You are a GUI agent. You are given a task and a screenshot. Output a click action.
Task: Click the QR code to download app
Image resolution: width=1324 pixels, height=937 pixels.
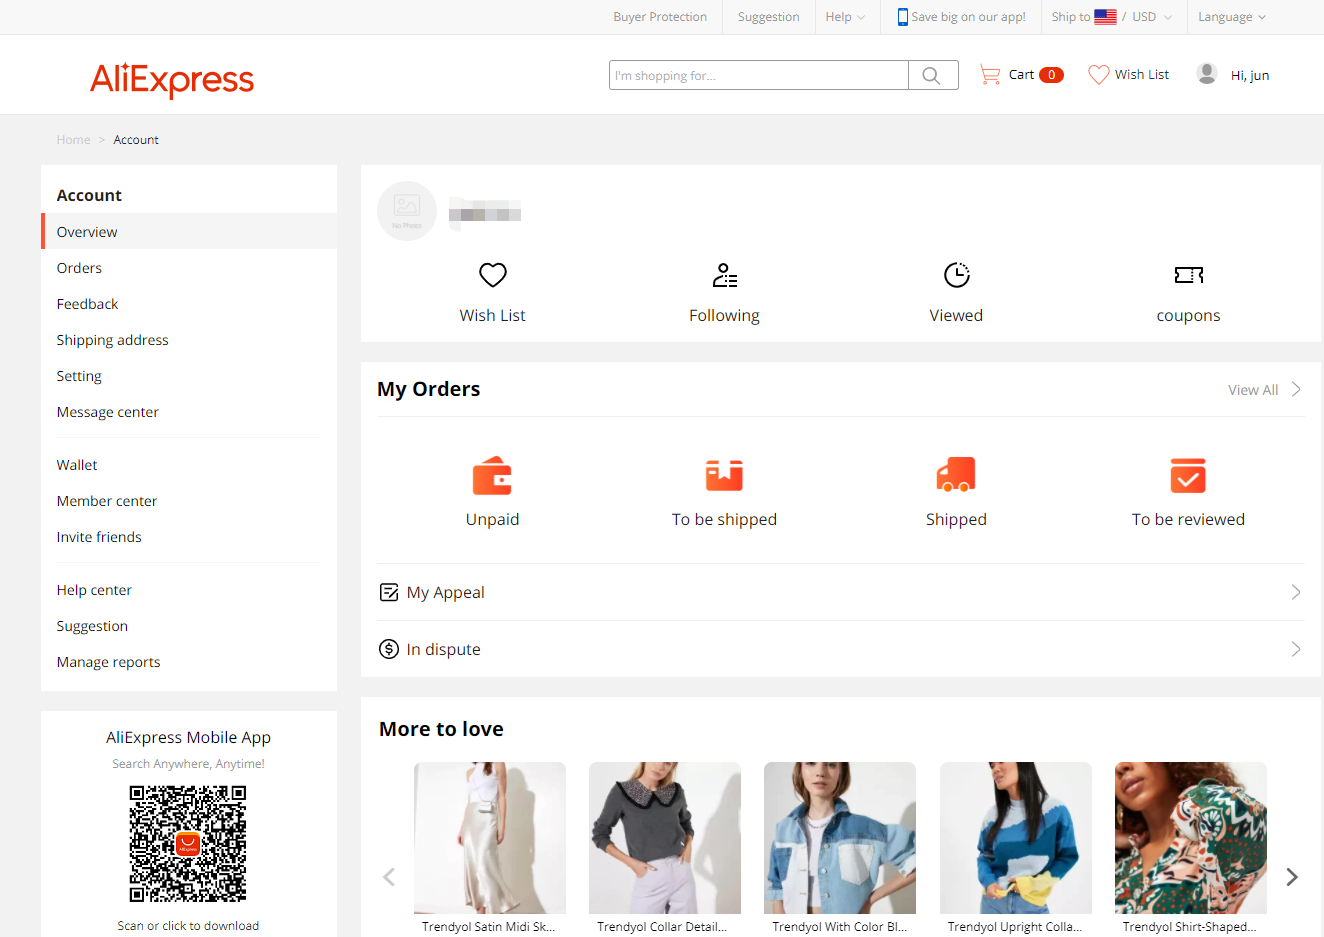point(188,844)
